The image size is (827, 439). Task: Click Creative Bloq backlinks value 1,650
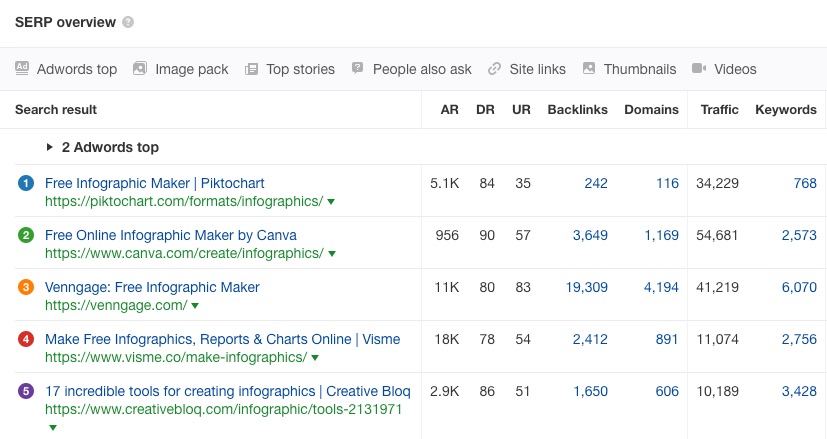pos(591,391)
